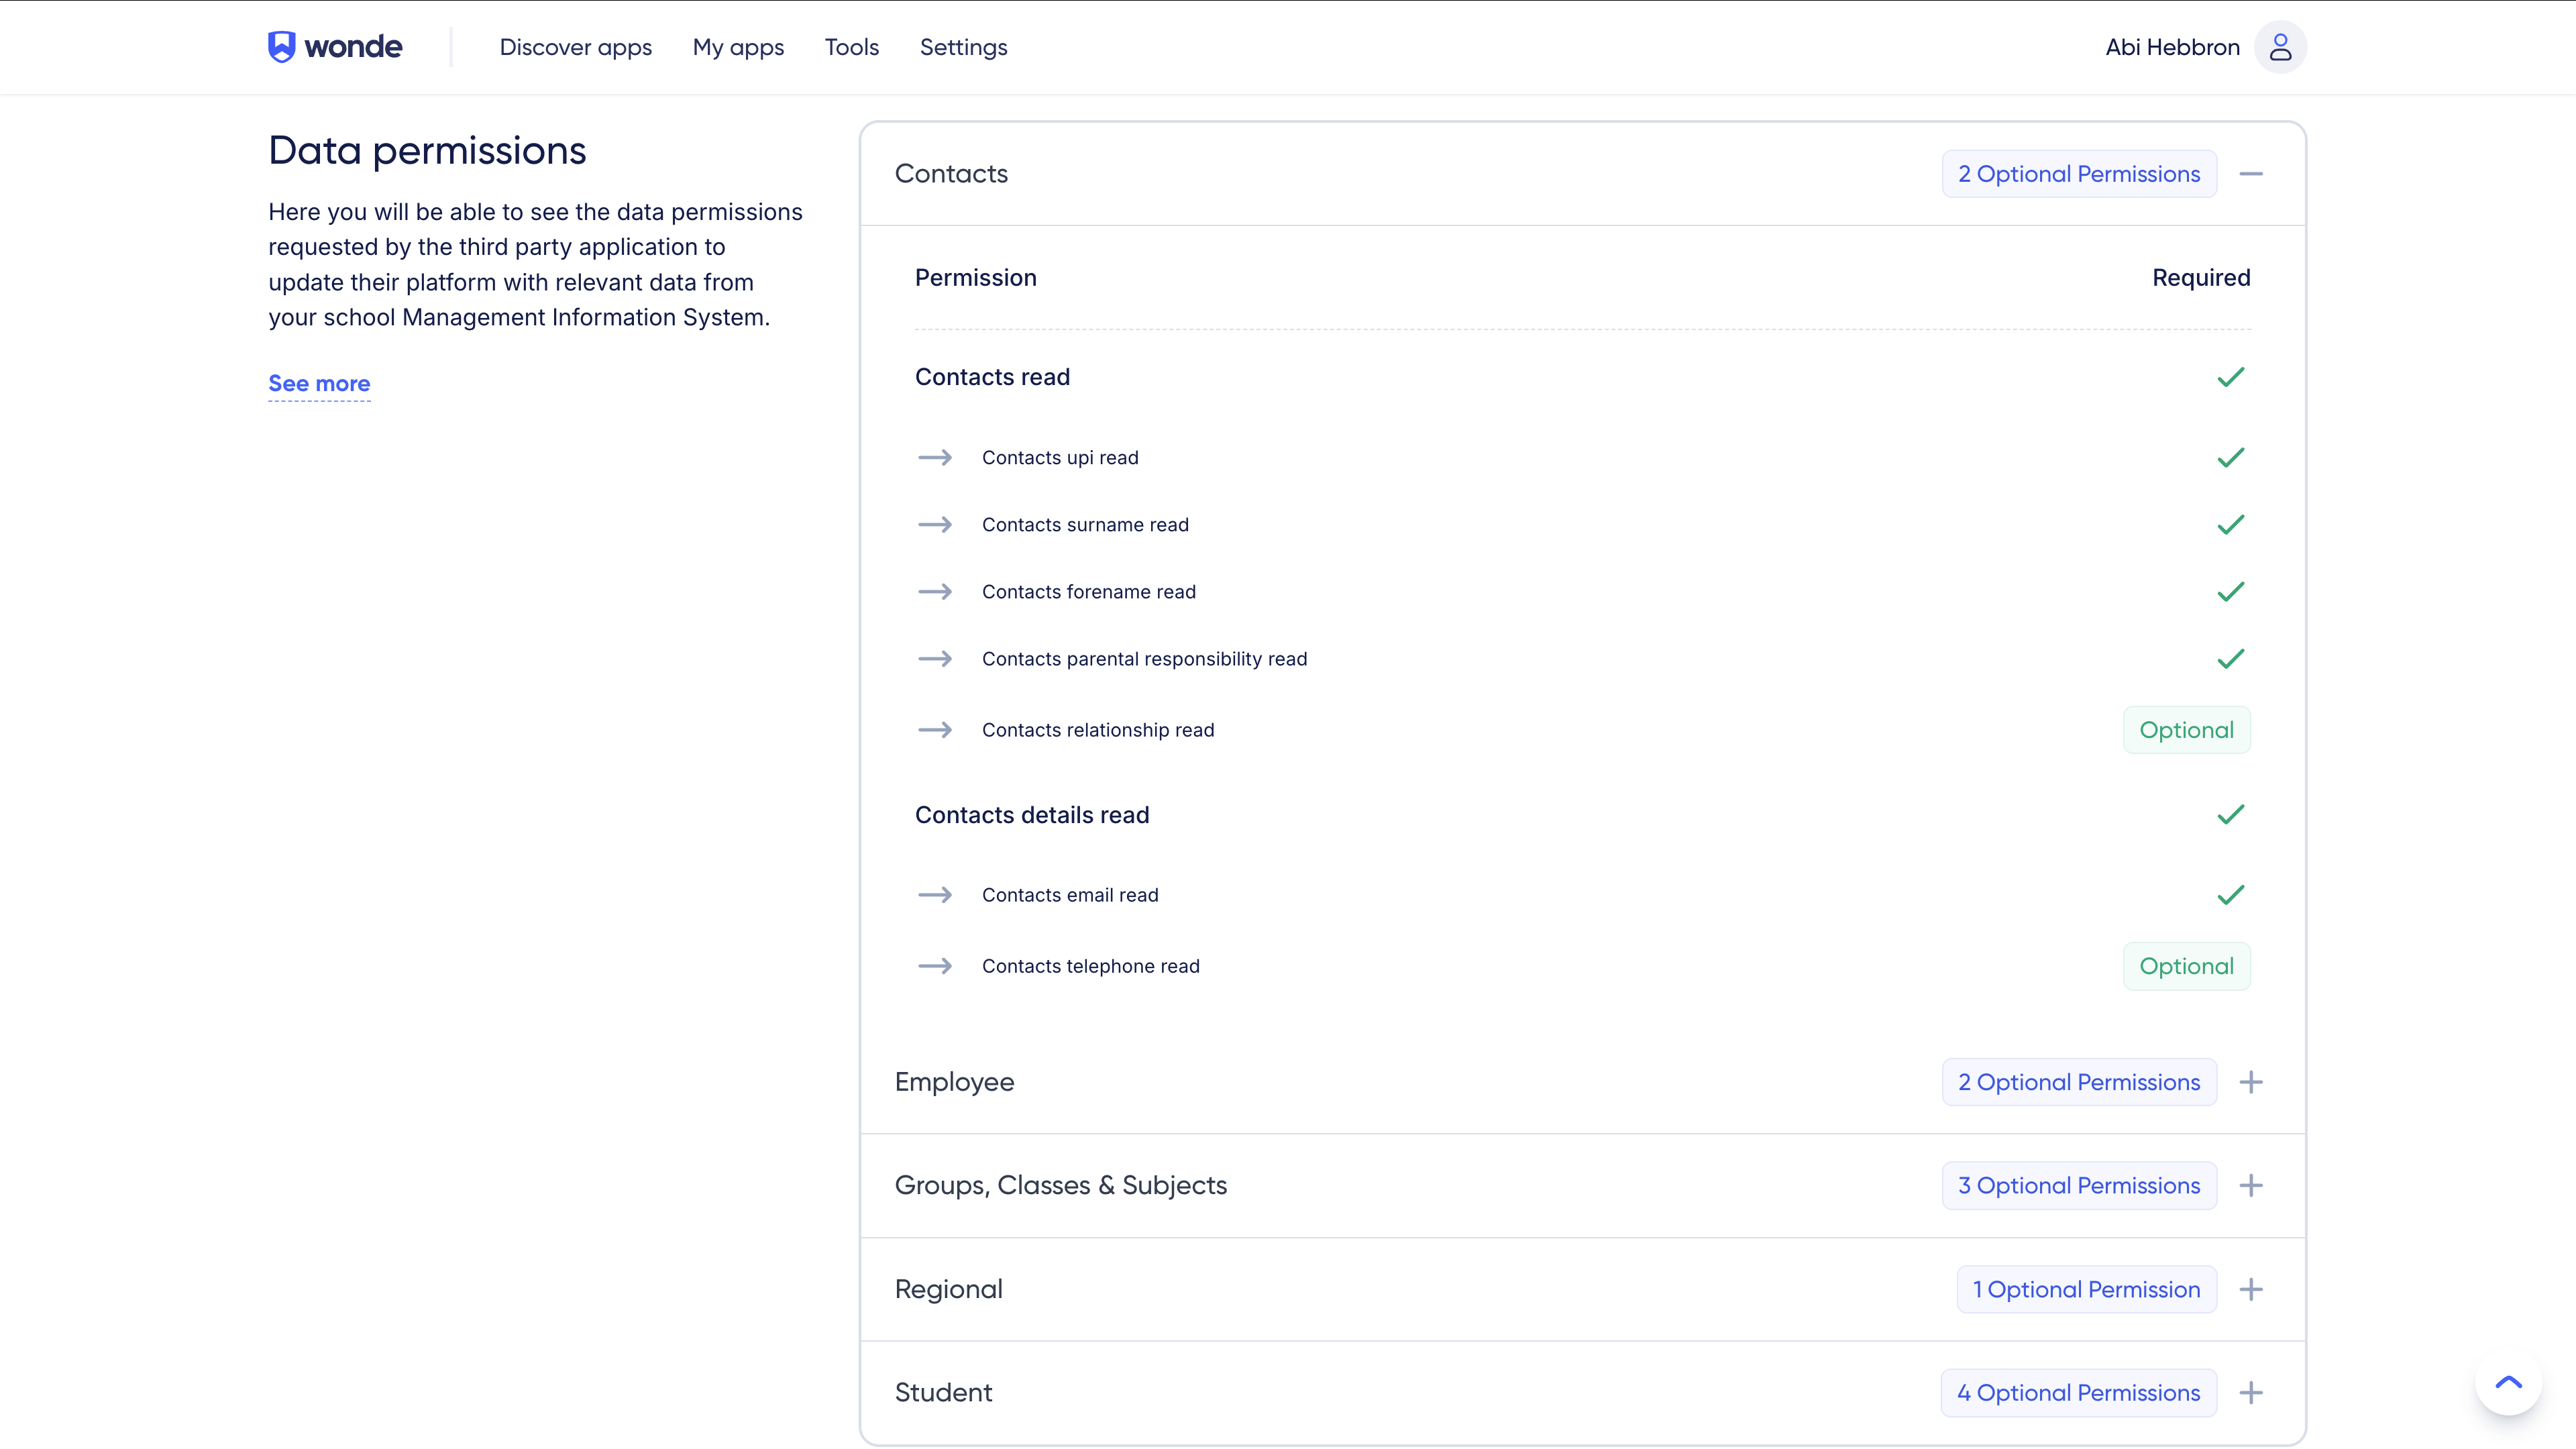Open the Settings menu item

pos(963,47)
